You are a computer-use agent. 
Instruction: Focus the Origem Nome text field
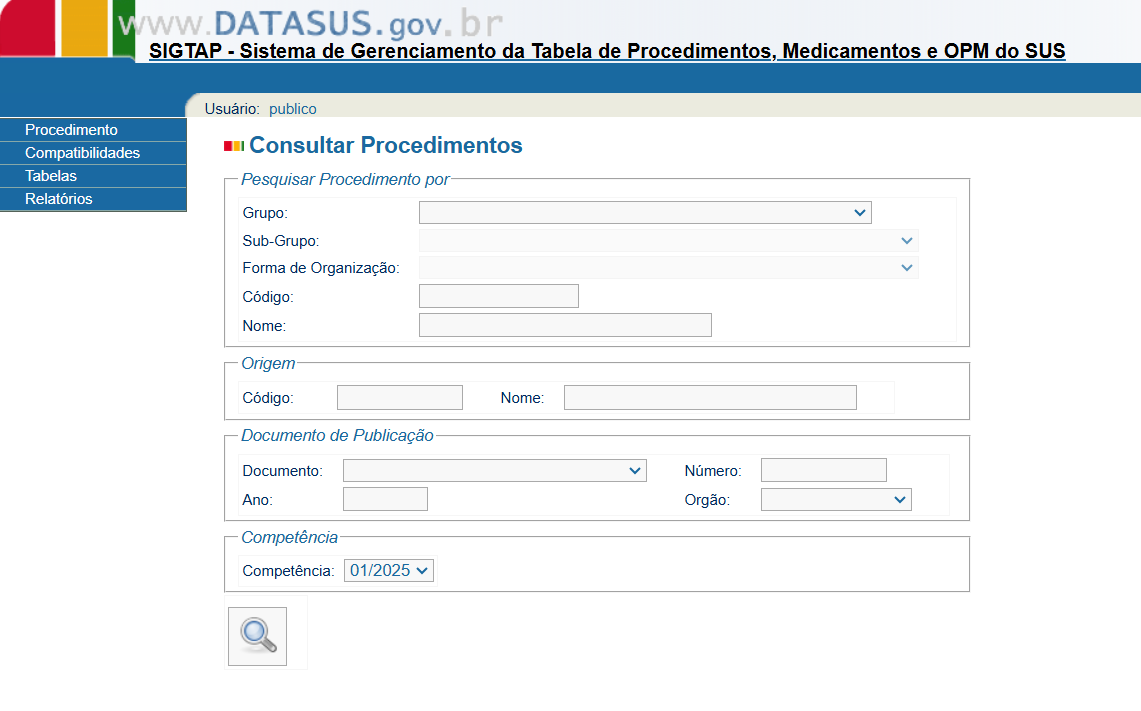tap(710, 398)
